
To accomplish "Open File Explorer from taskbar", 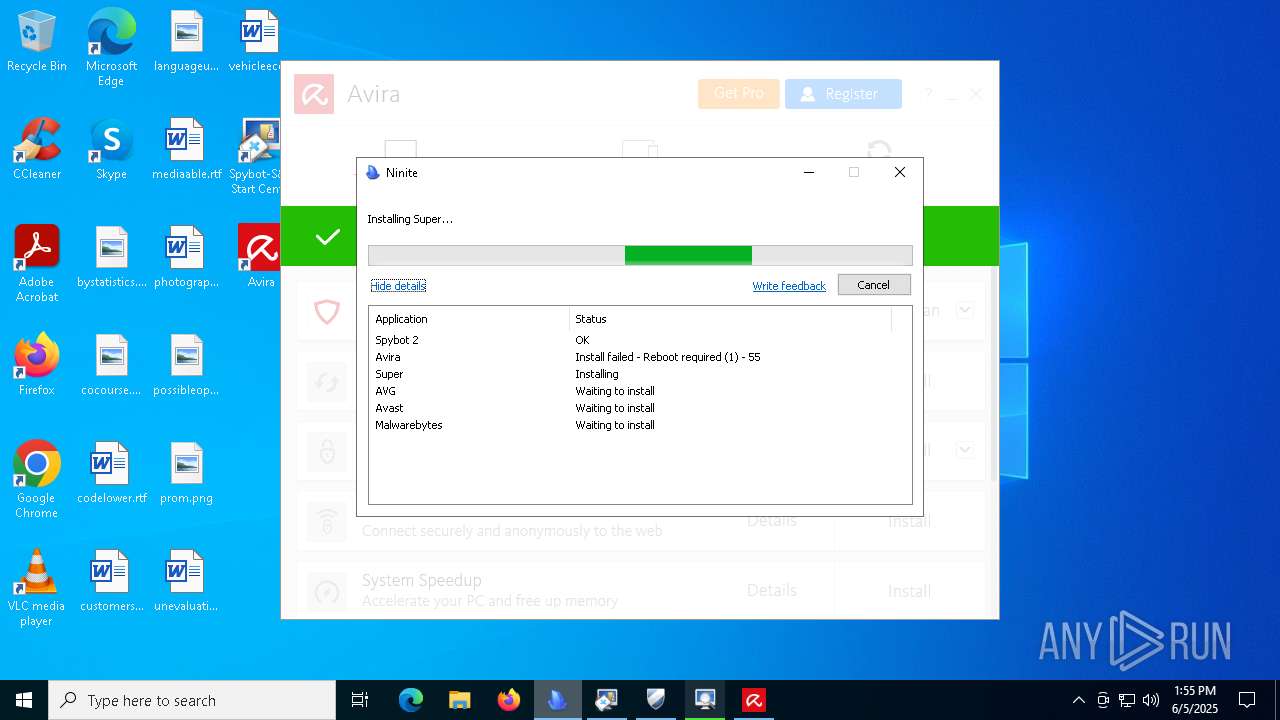I will point(460,700).
